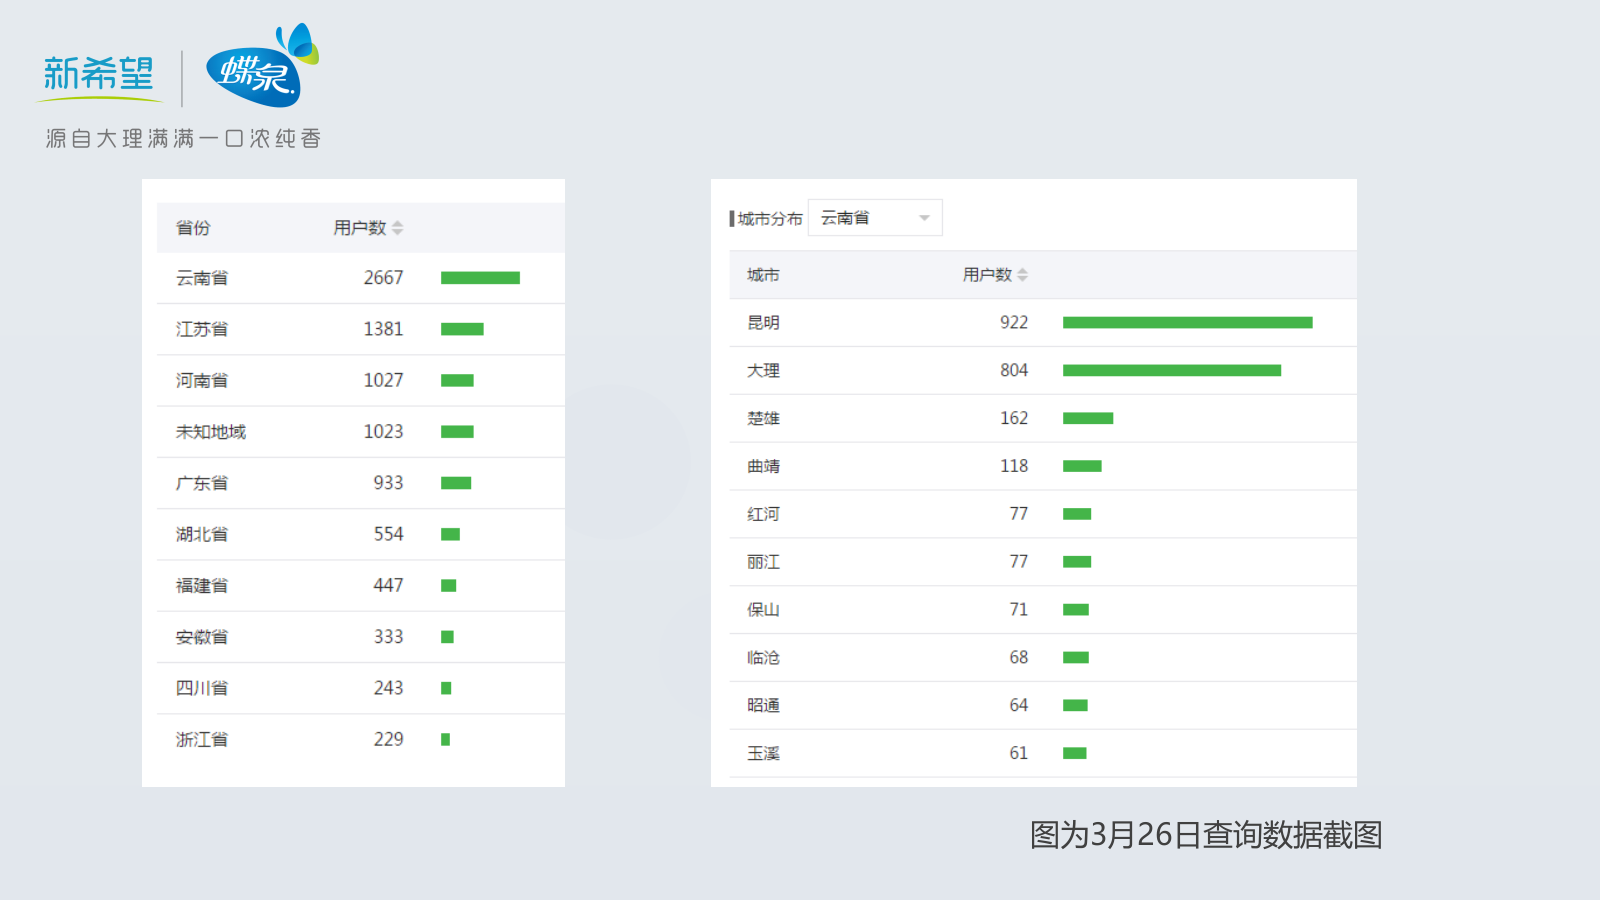Click the sort arrows beside 用户数 in province table
The width and height of the screenshot is (1600, 900).
tap(400, 227)
